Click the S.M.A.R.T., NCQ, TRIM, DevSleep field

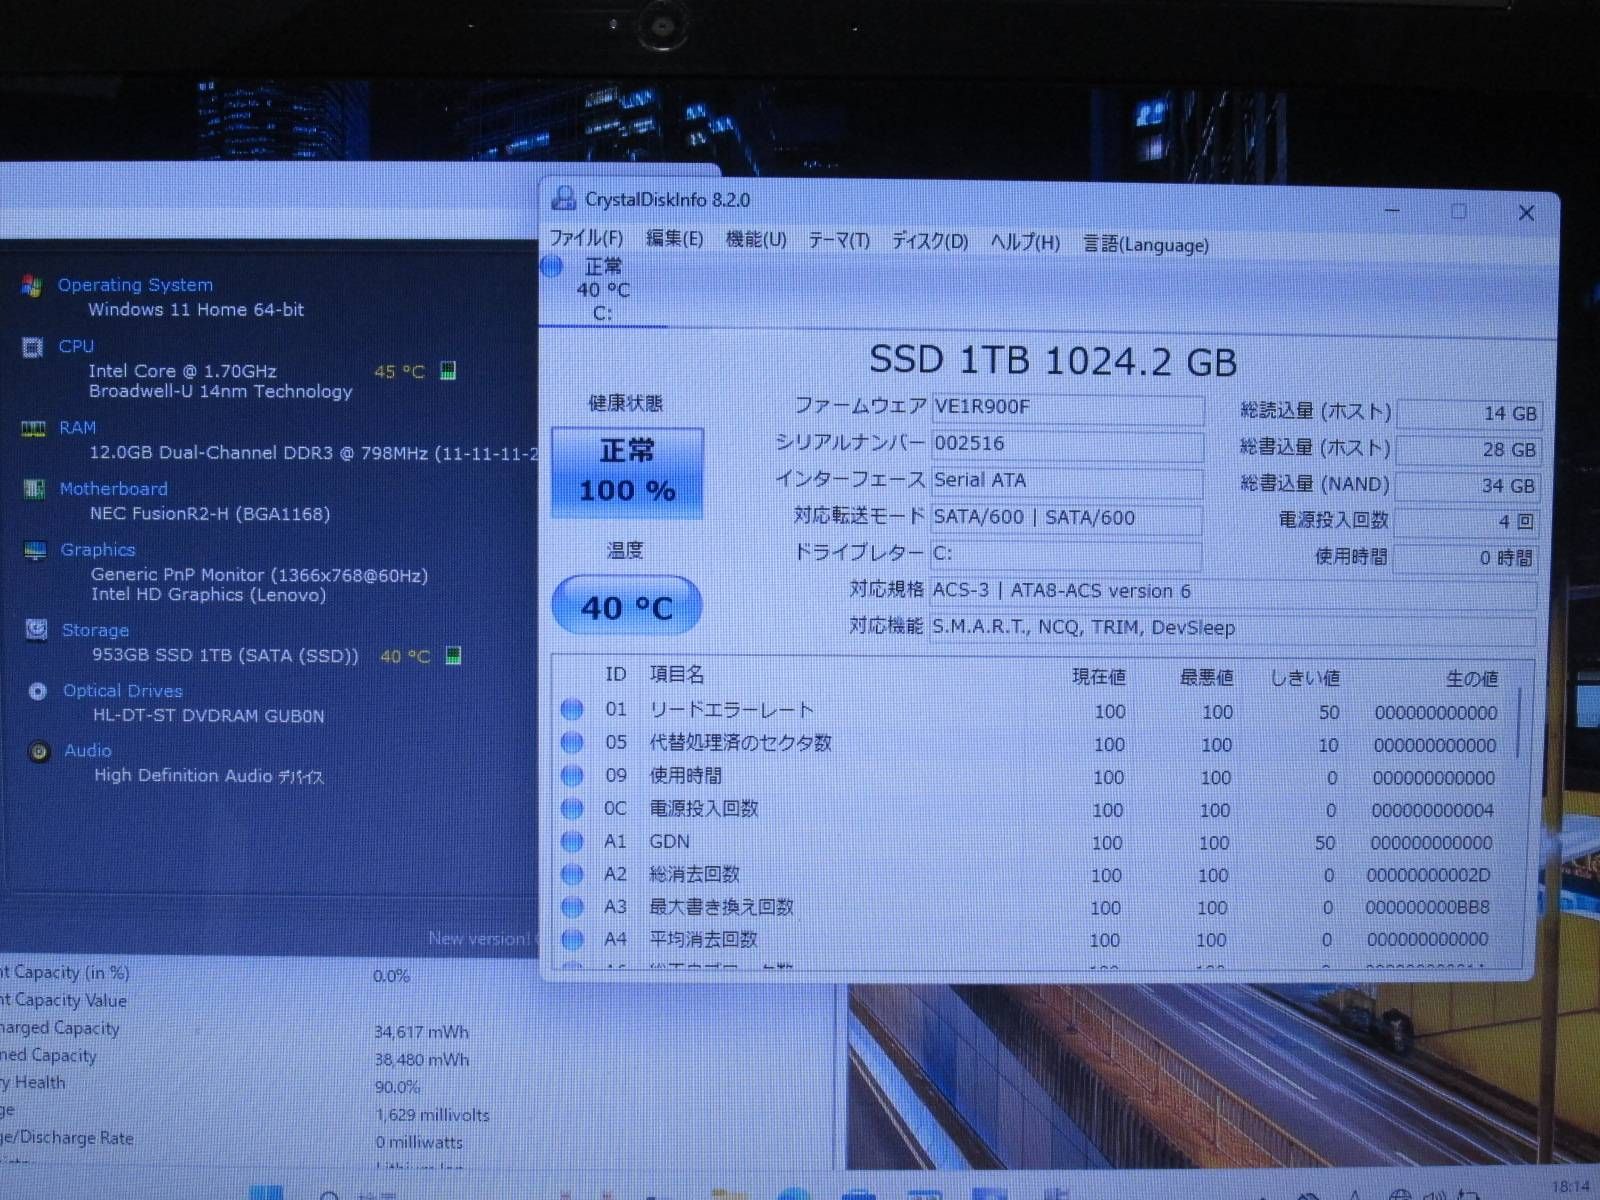coord(1233,629)
